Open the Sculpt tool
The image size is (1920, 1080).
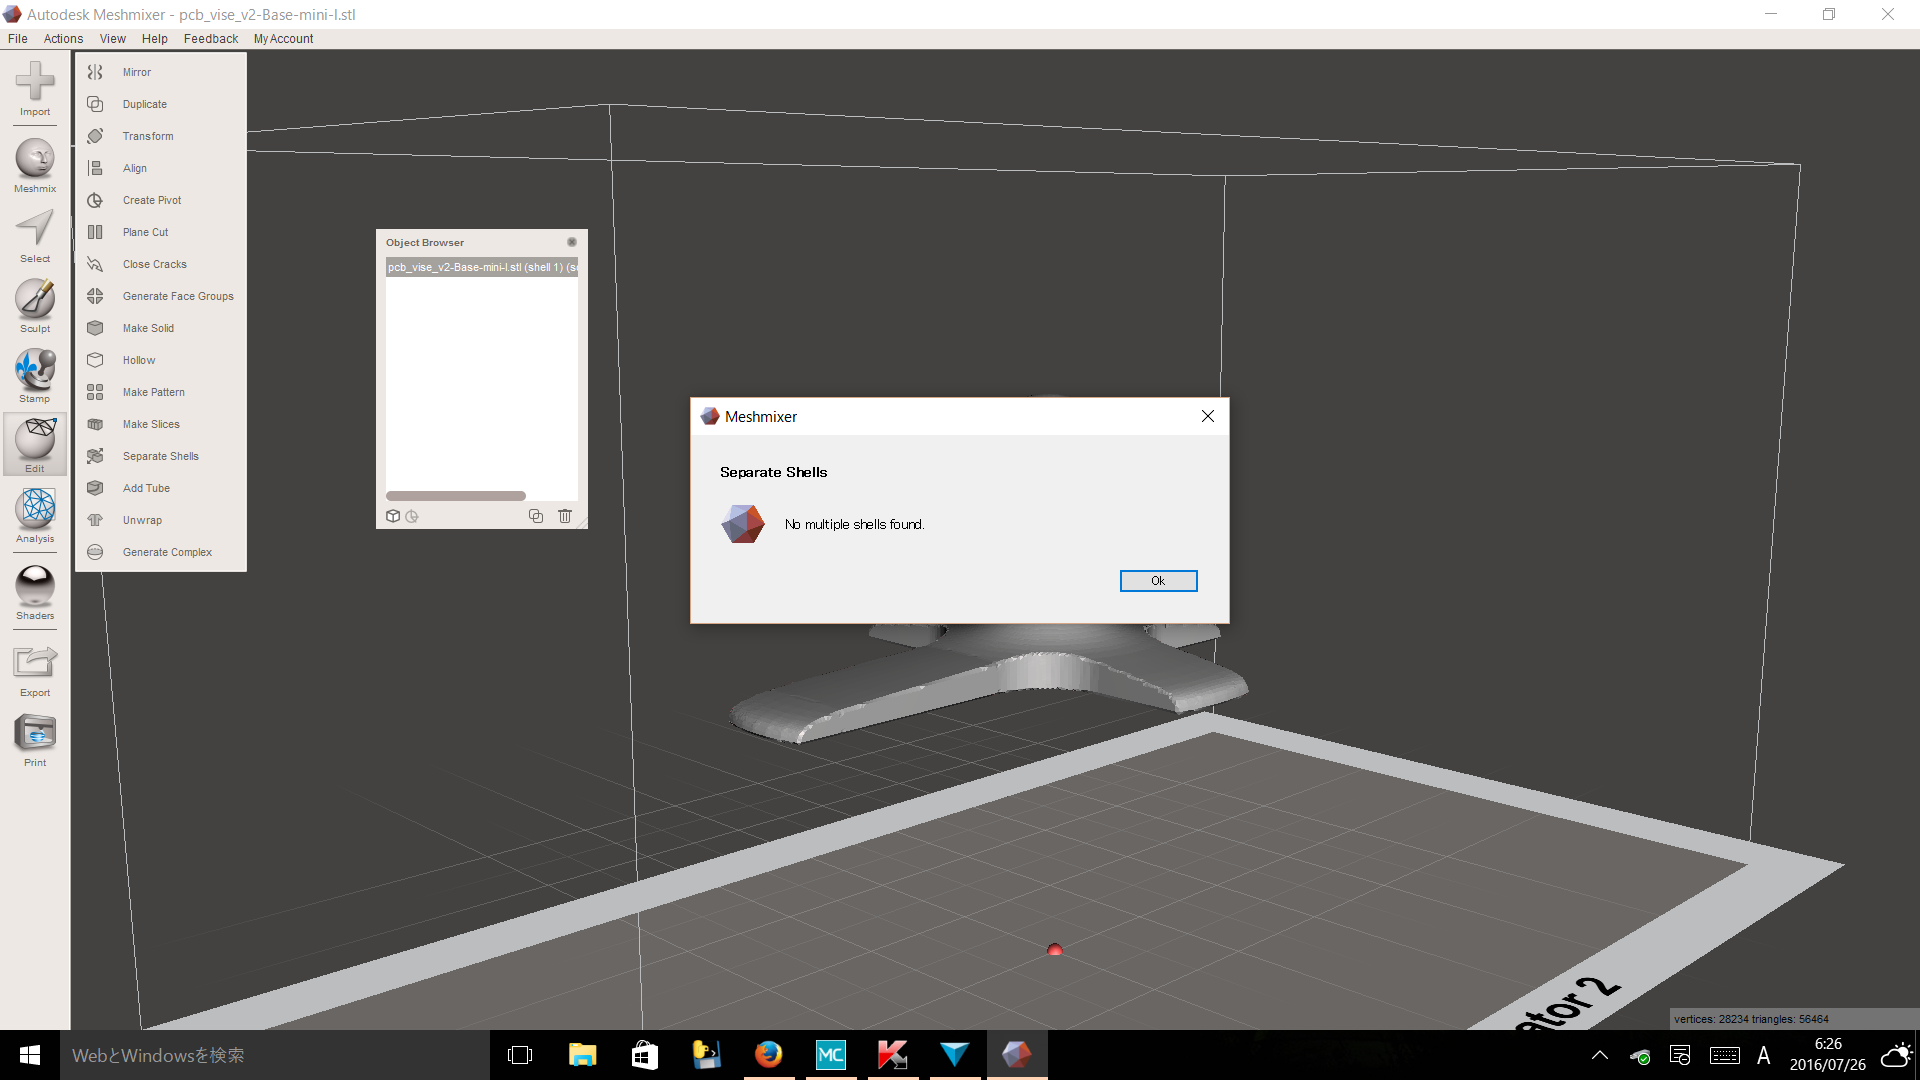point(35,306)
